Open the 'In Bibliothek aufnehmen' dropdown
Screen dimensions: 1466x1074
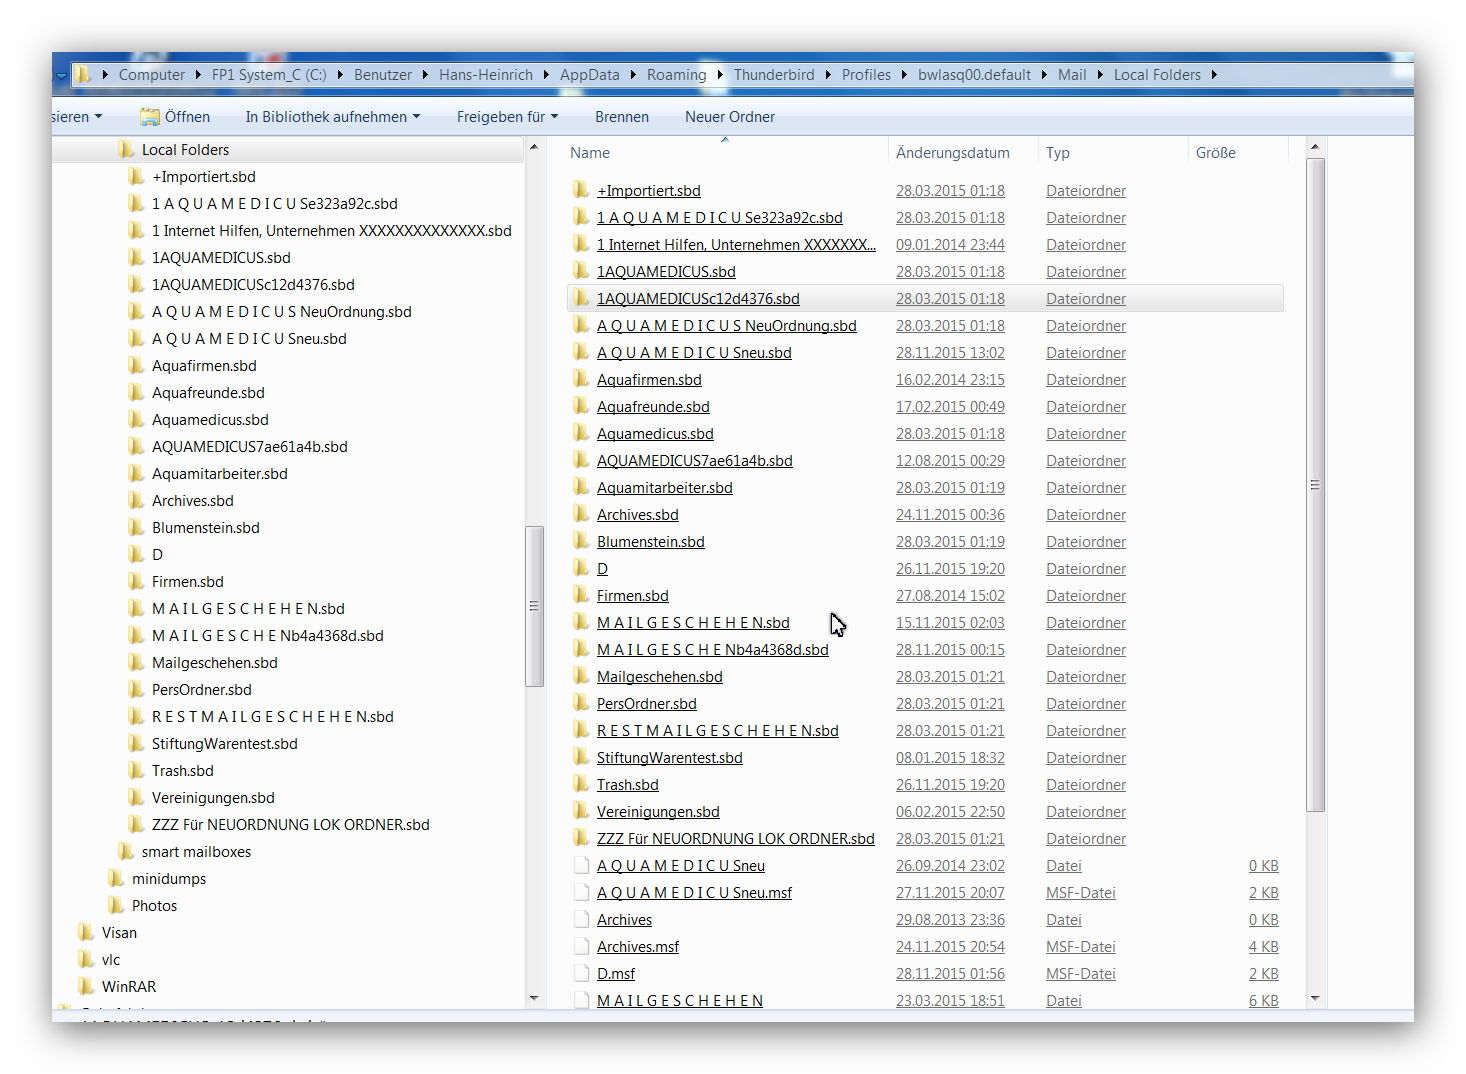point(333,116)
